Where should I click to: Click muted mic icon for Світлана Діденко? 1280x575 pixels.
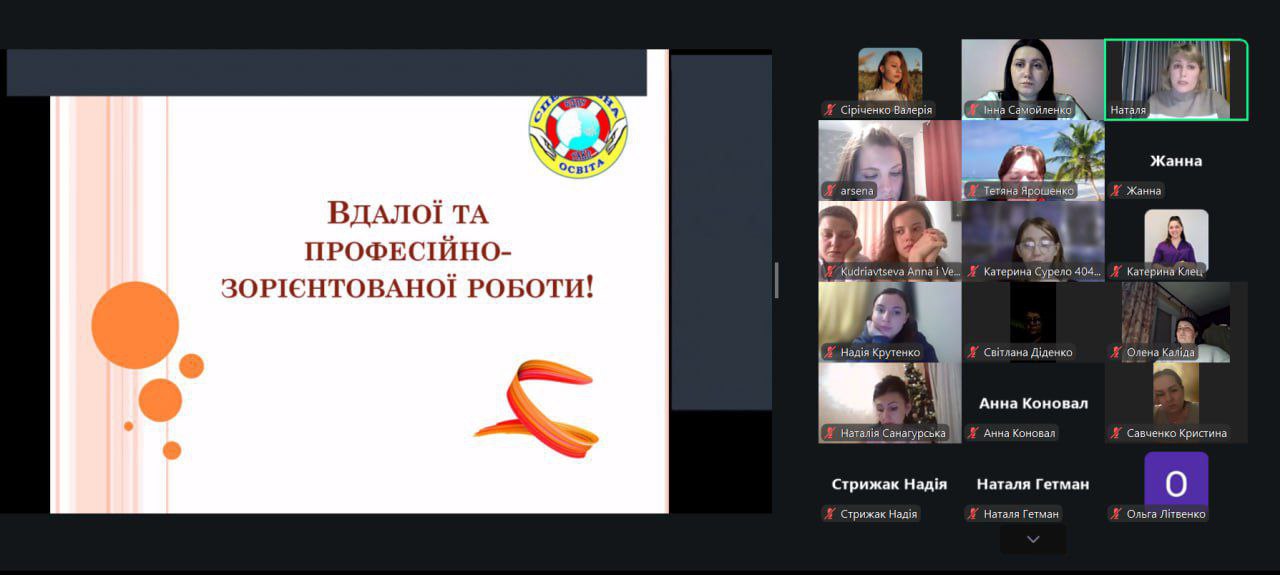pos(973,352)
